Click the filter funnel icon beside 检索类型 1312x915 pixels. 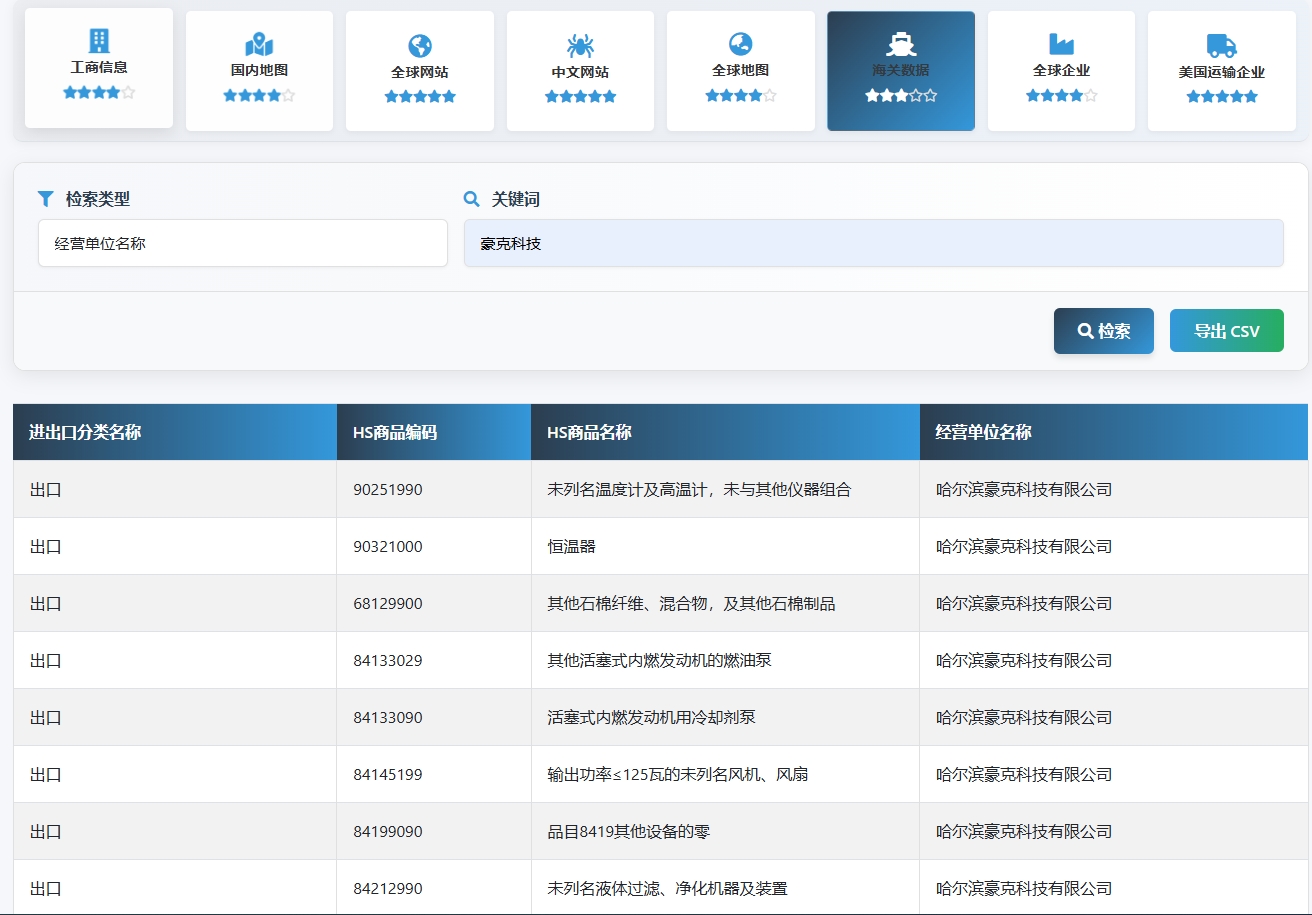[x=46, y=199]
